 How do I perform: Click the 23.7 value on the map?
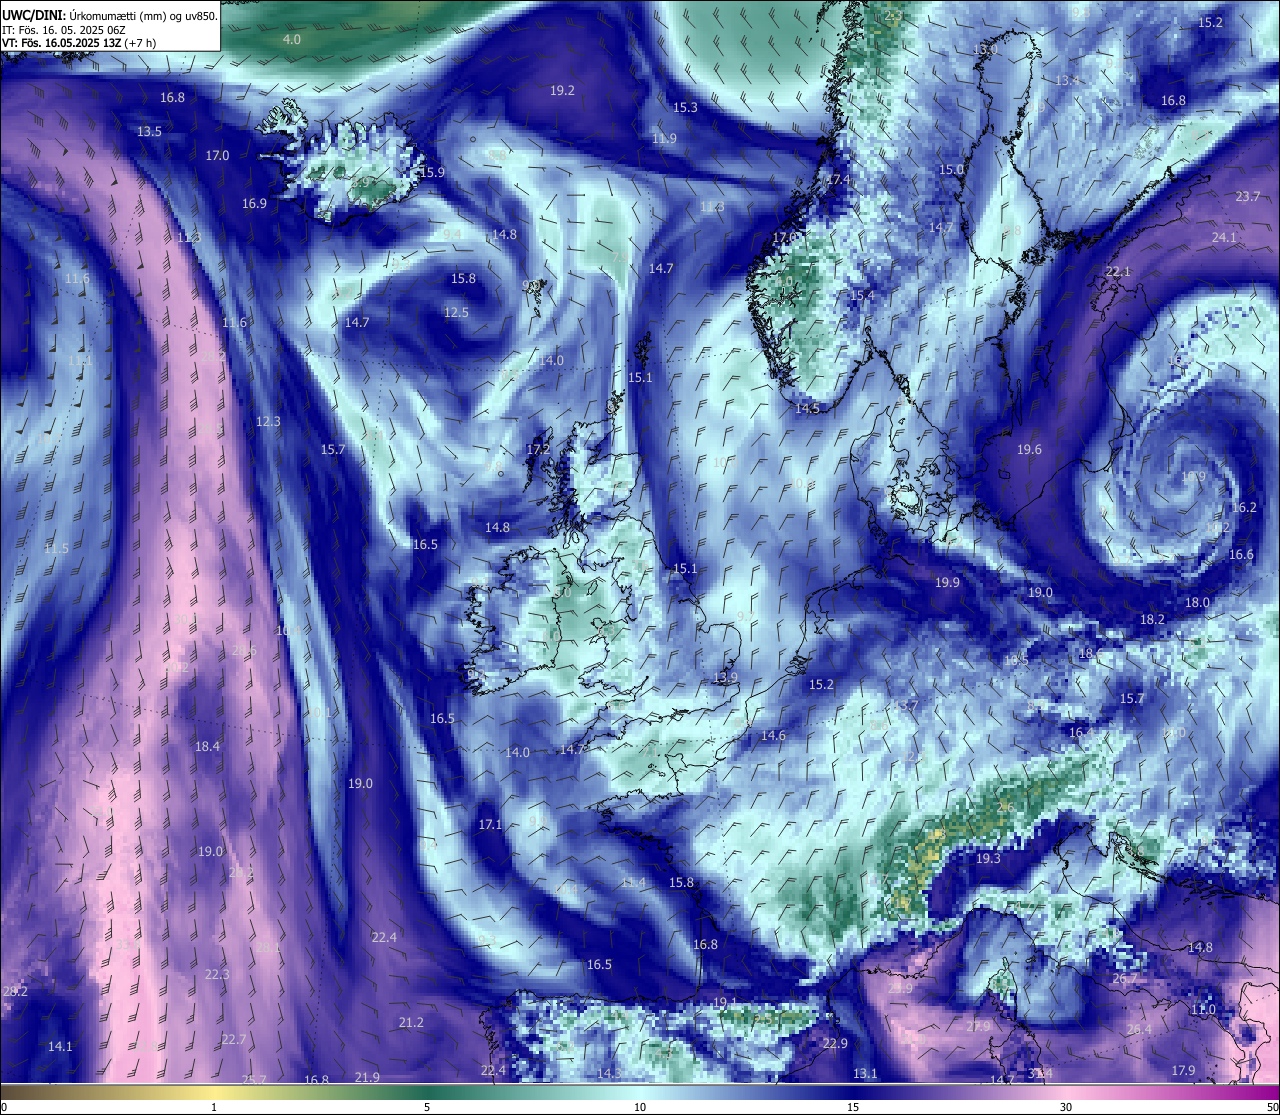(x=1248, y=196)
